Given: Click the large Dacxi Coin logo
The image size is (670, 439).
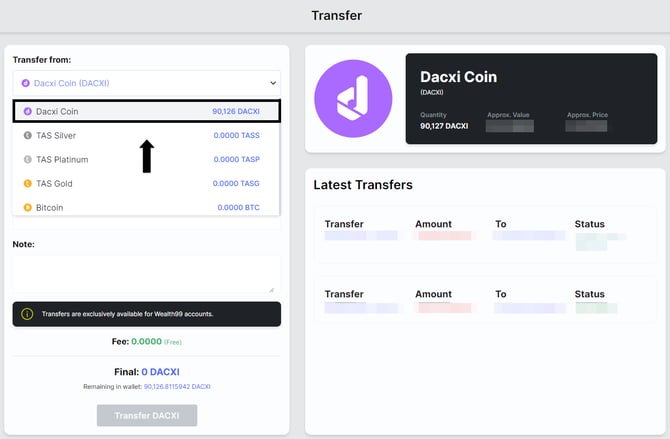Looking at the screenshot, I should point(353,98).
